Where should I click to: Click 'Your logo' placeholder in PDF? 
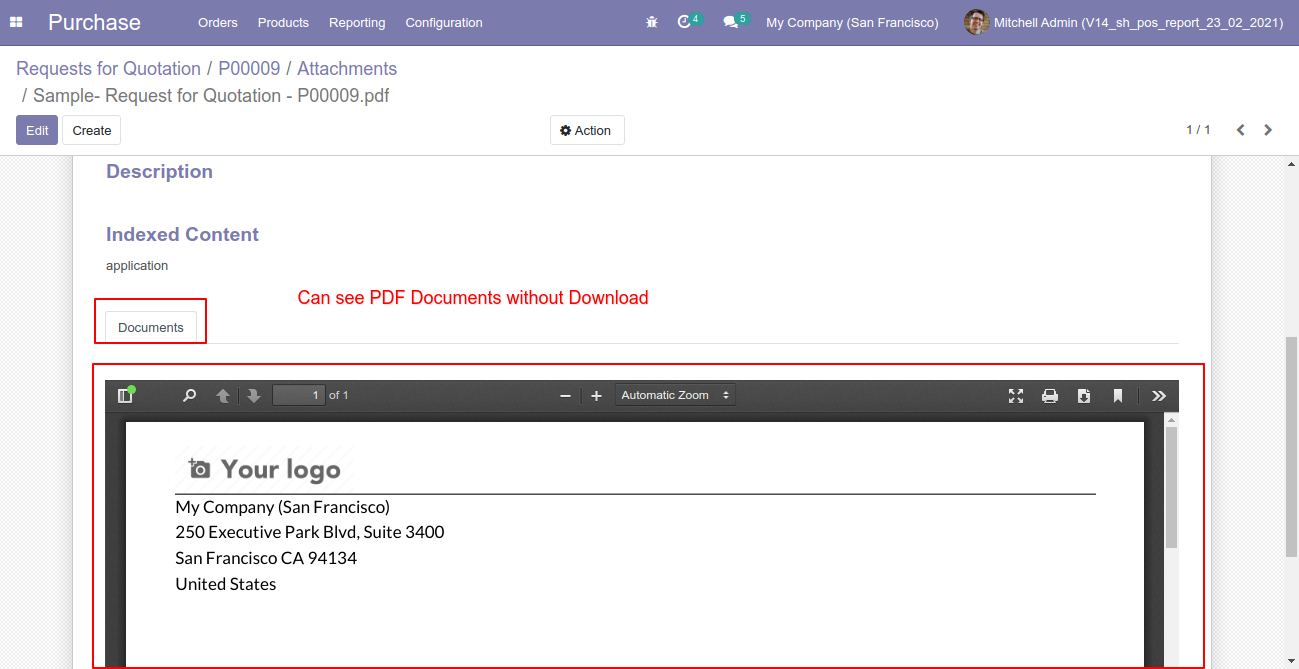pos(264,469)
